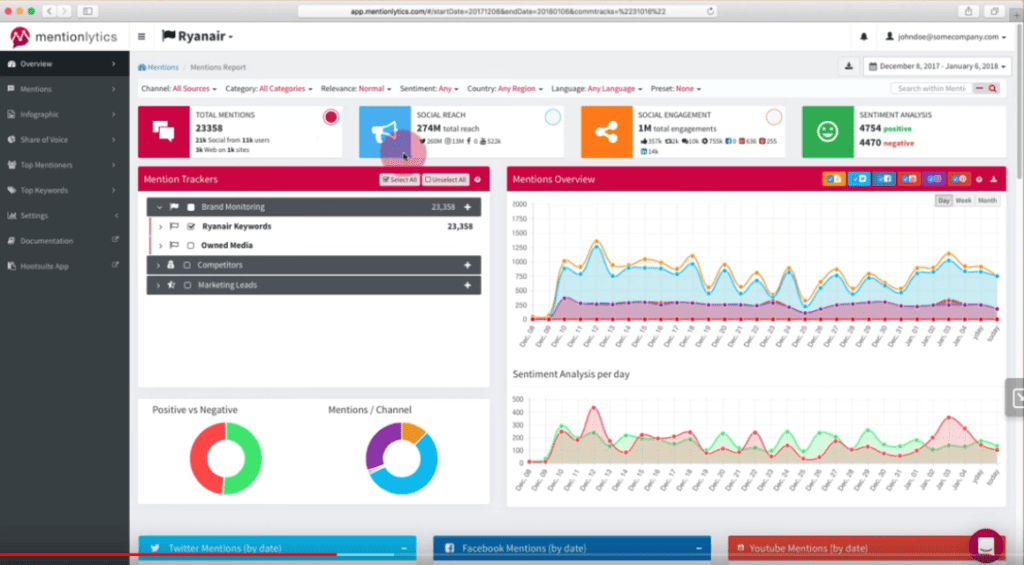The height and width of the screenshot is (565, 1024).
Task: Click the red video progress bar
Action: [168, 555]
